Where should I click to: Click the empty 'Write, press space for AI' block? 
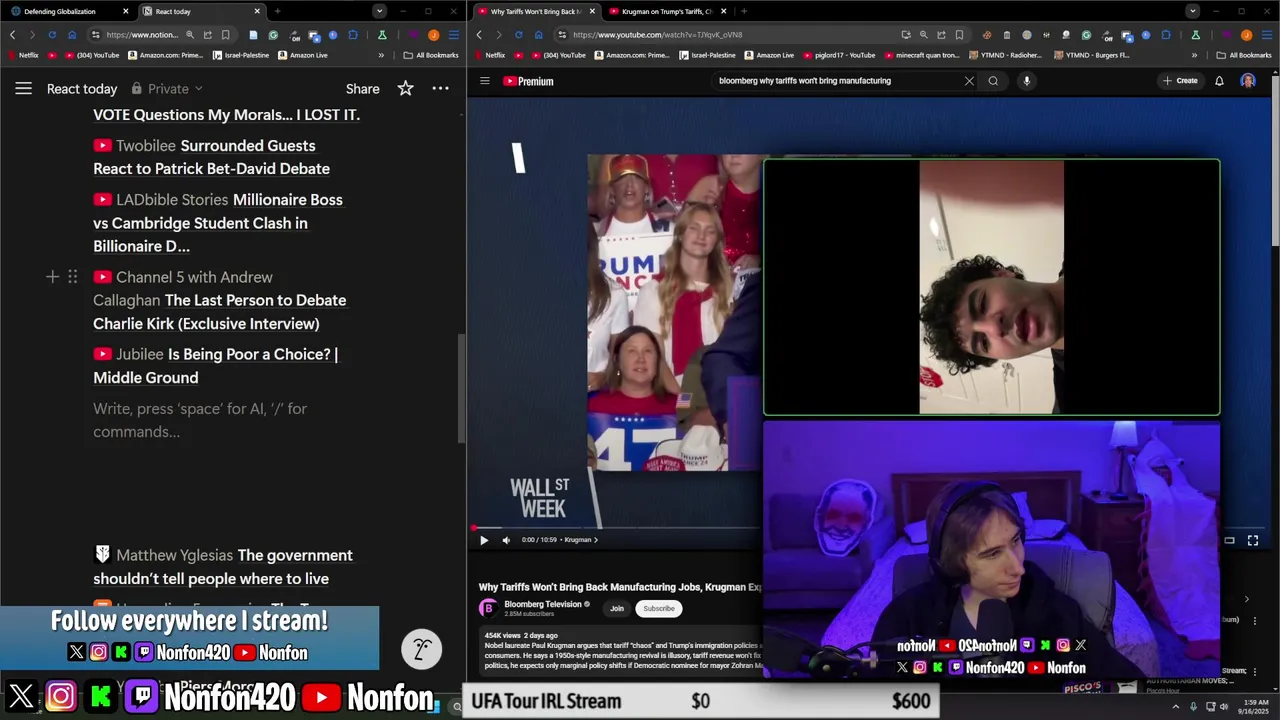[x=200, y=420]
